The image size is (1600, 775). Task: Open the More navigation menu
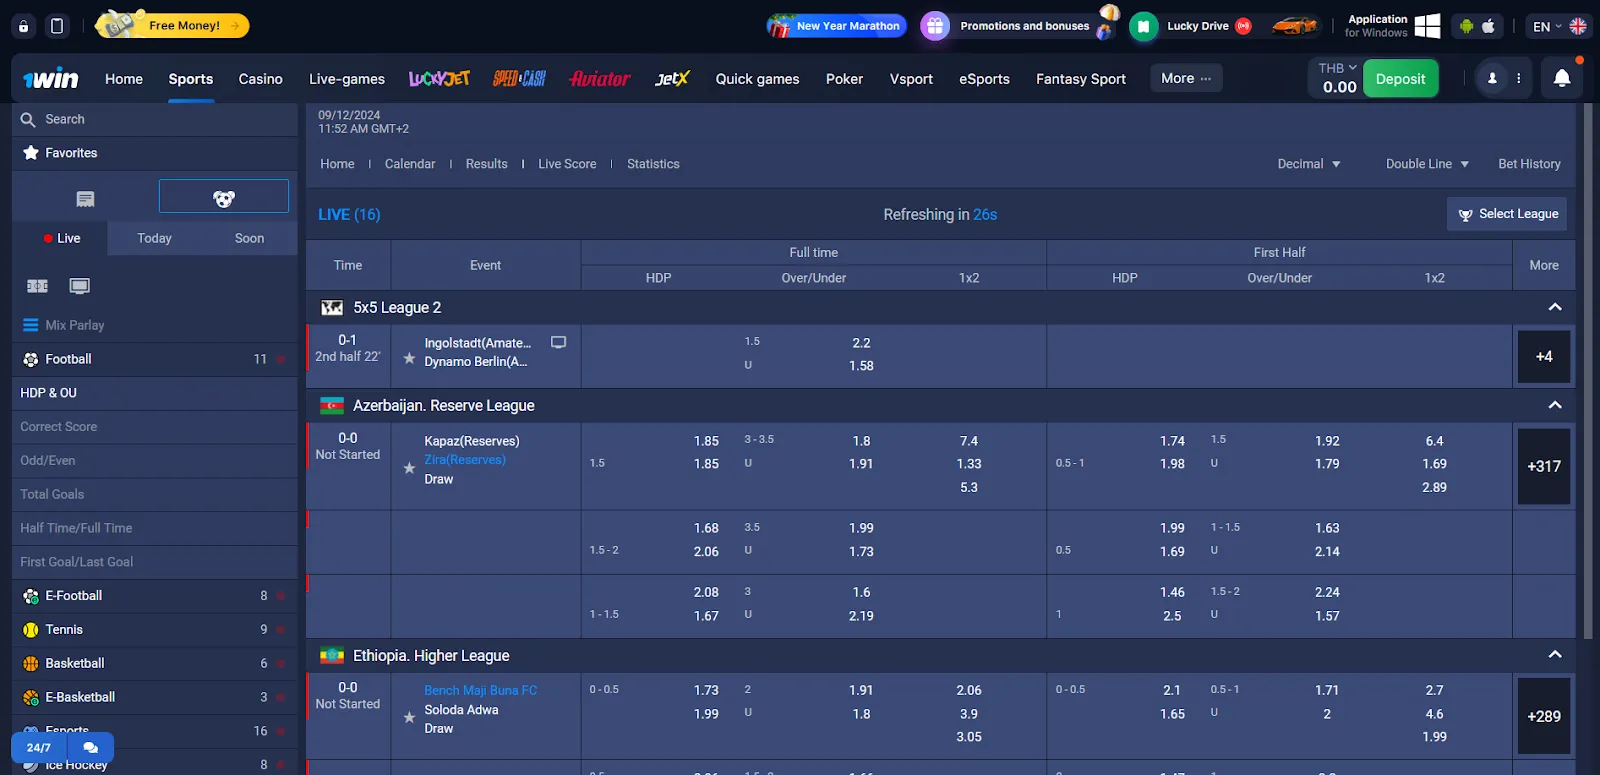(1186, 78)
